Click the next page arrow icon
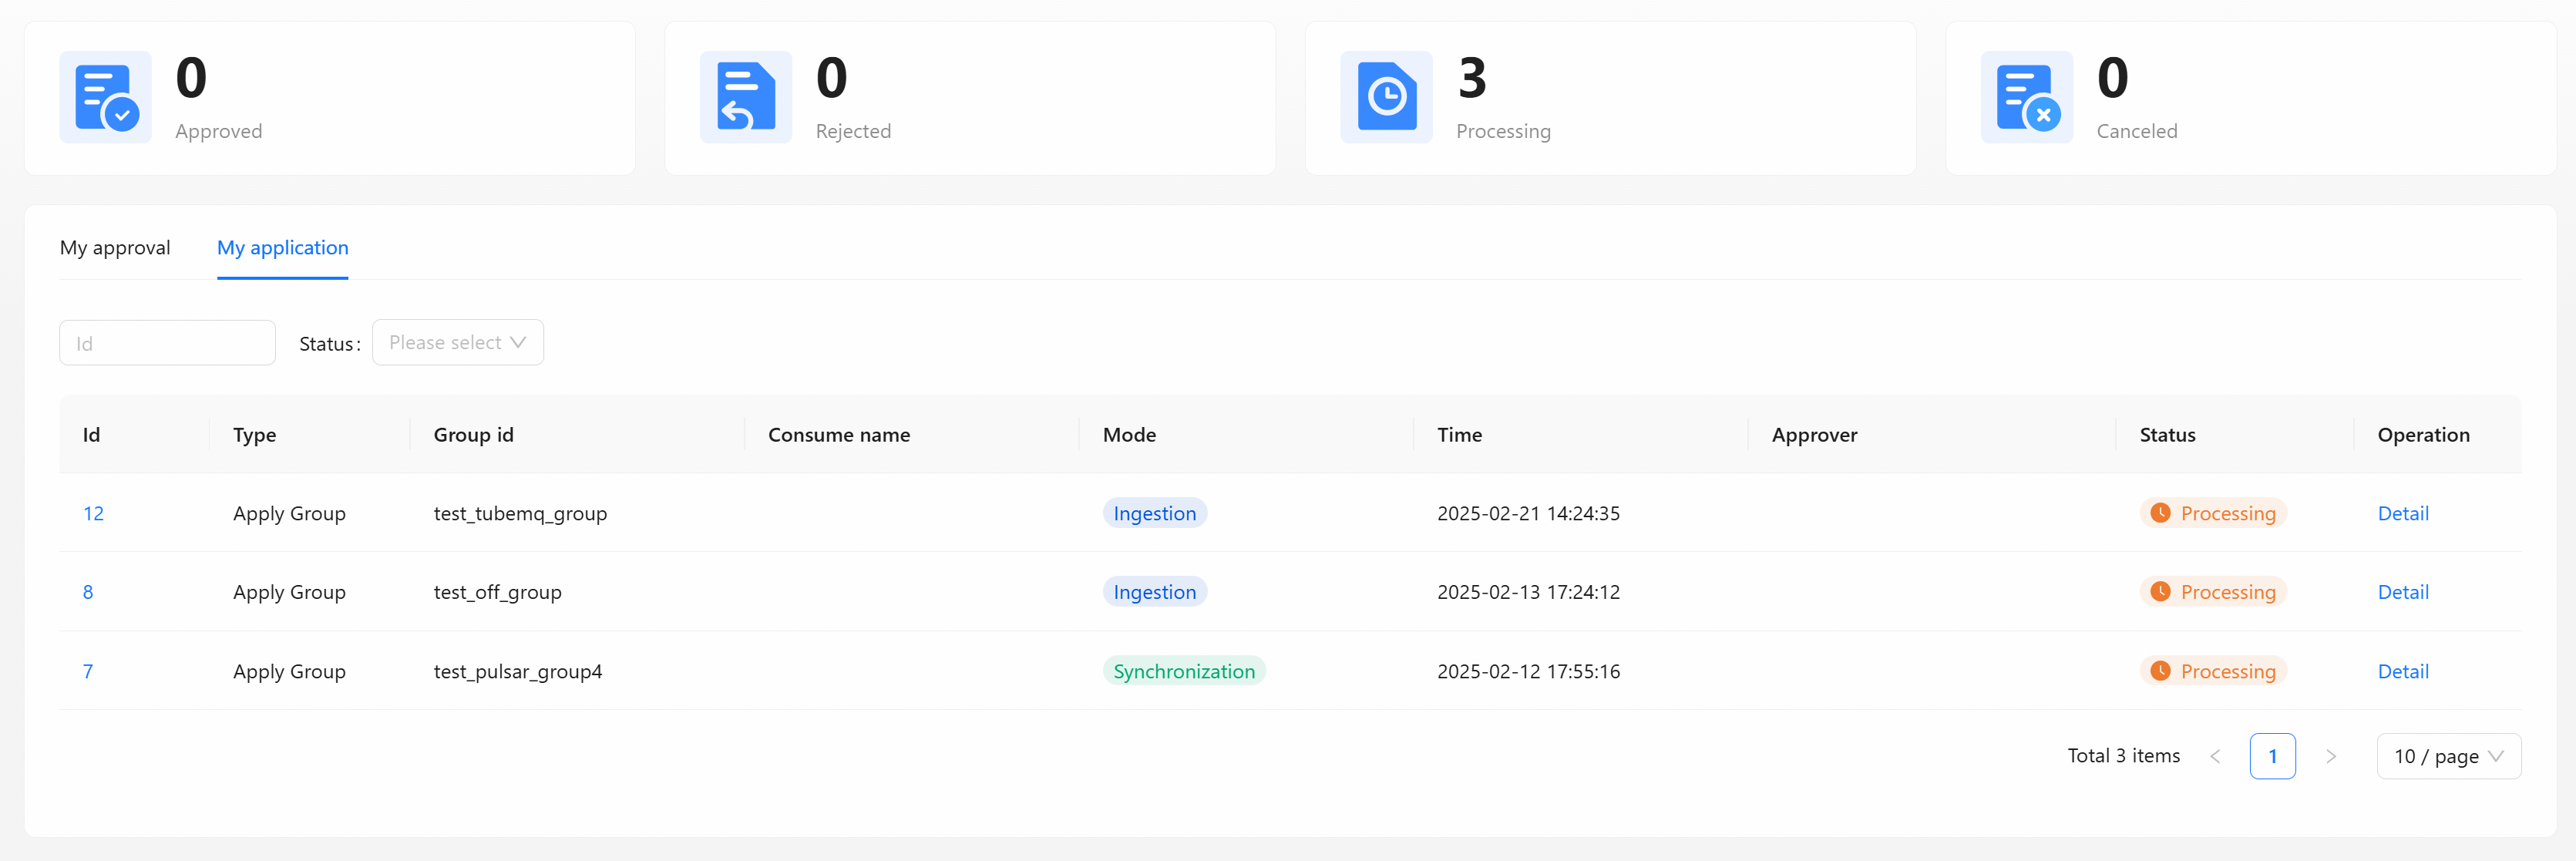 (2330, 756)
